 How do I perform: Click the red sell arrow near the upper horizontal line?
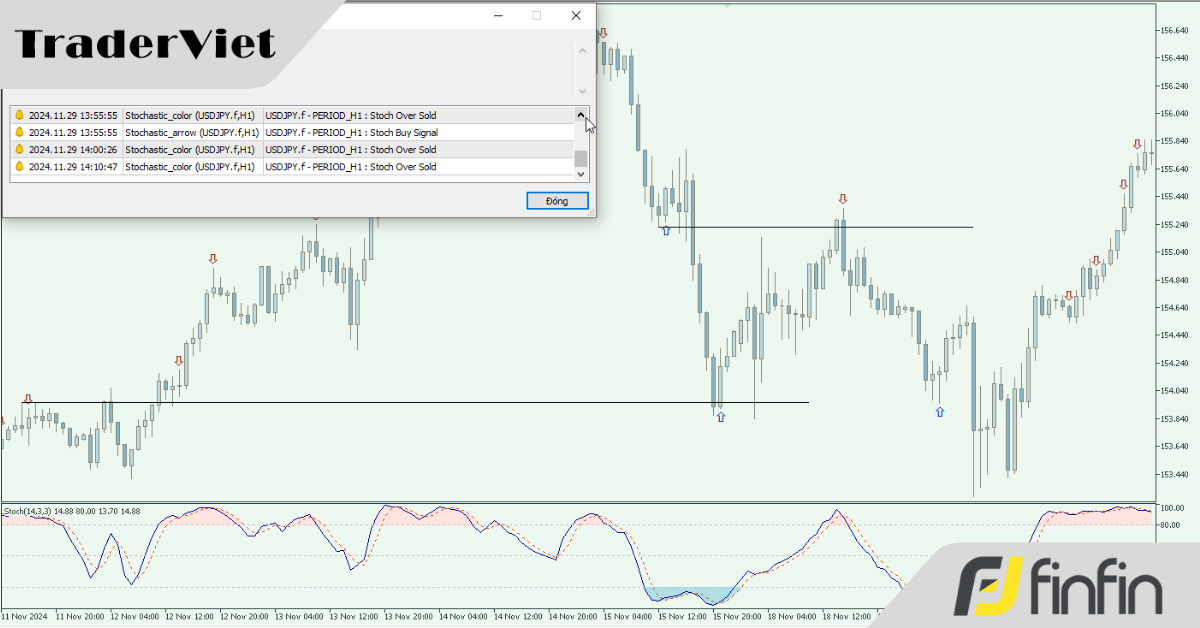click(x=843, y=199)
